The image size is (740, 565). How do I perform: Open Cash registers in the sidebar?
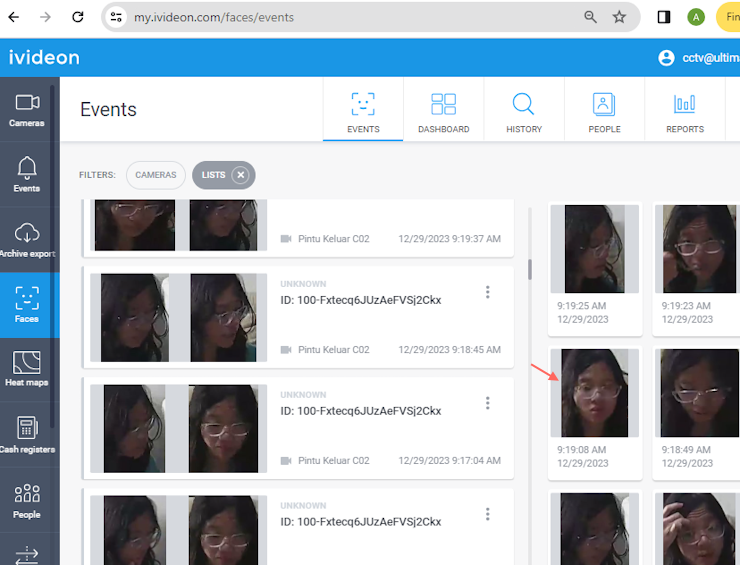(27, 435)
